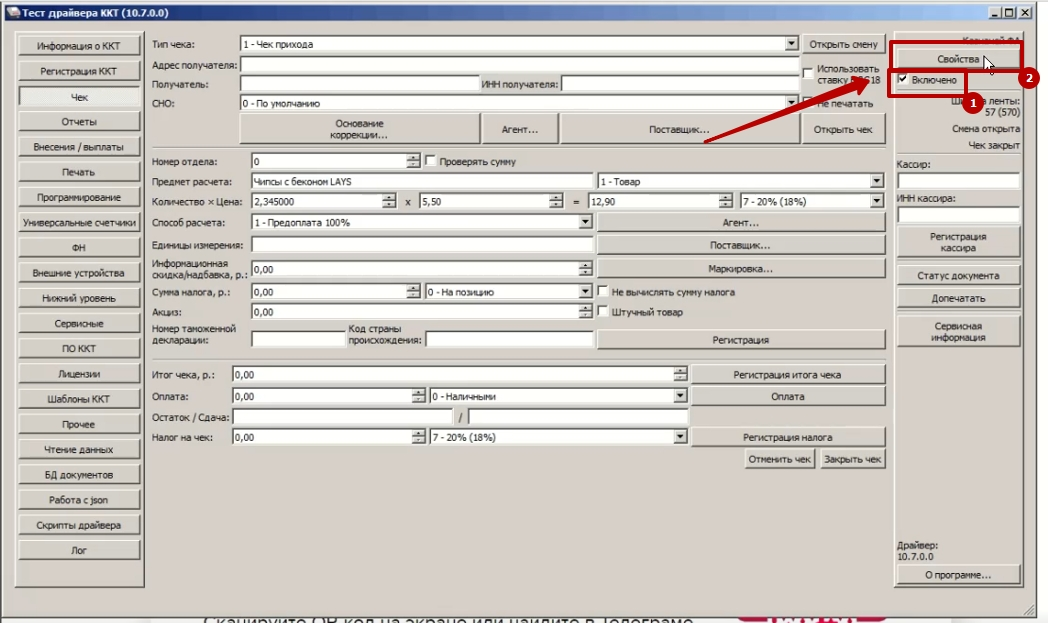This screenshot has width=1048, height=623.
Task: Open the Маркировка dialog button
Action: tap(740, 269)
